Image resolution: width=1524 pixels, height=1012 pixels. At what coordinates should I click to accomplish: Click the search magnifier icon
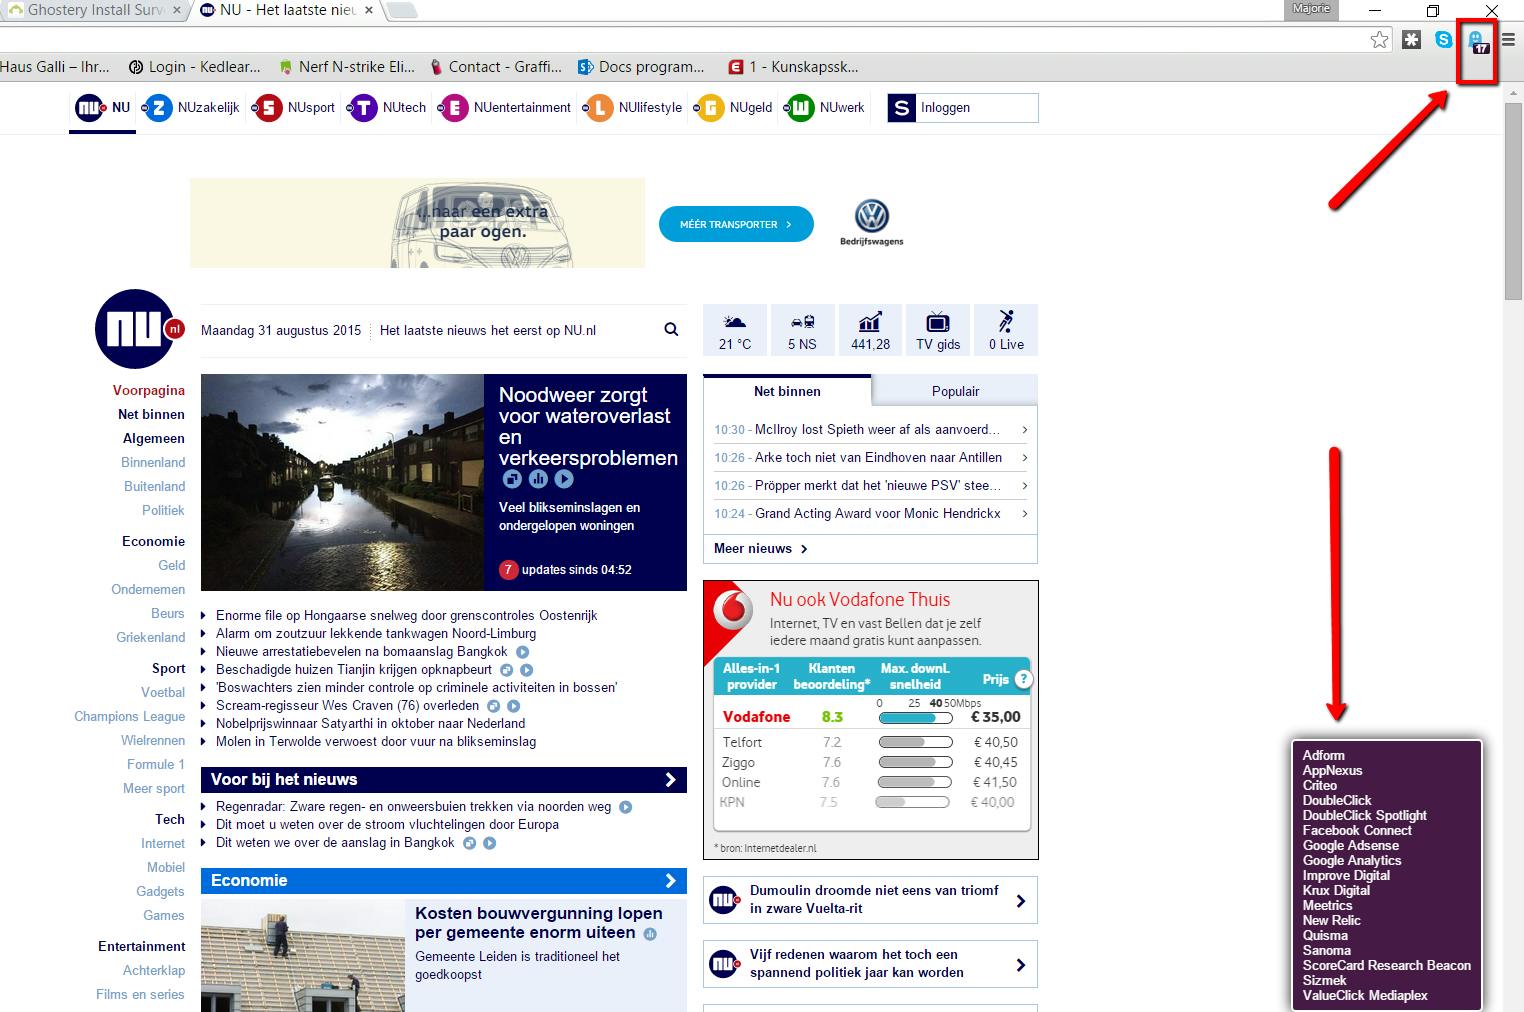click(671, 330)
